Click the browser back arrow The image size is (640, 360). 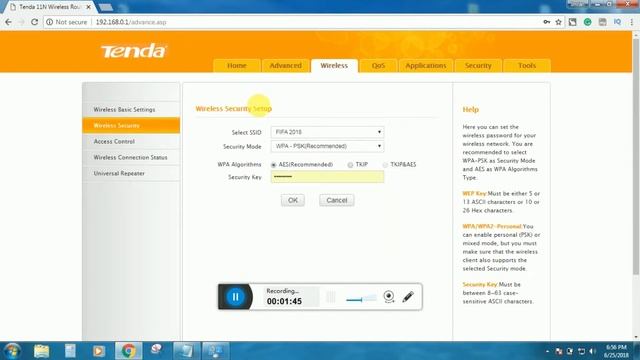tap(9, 22)
